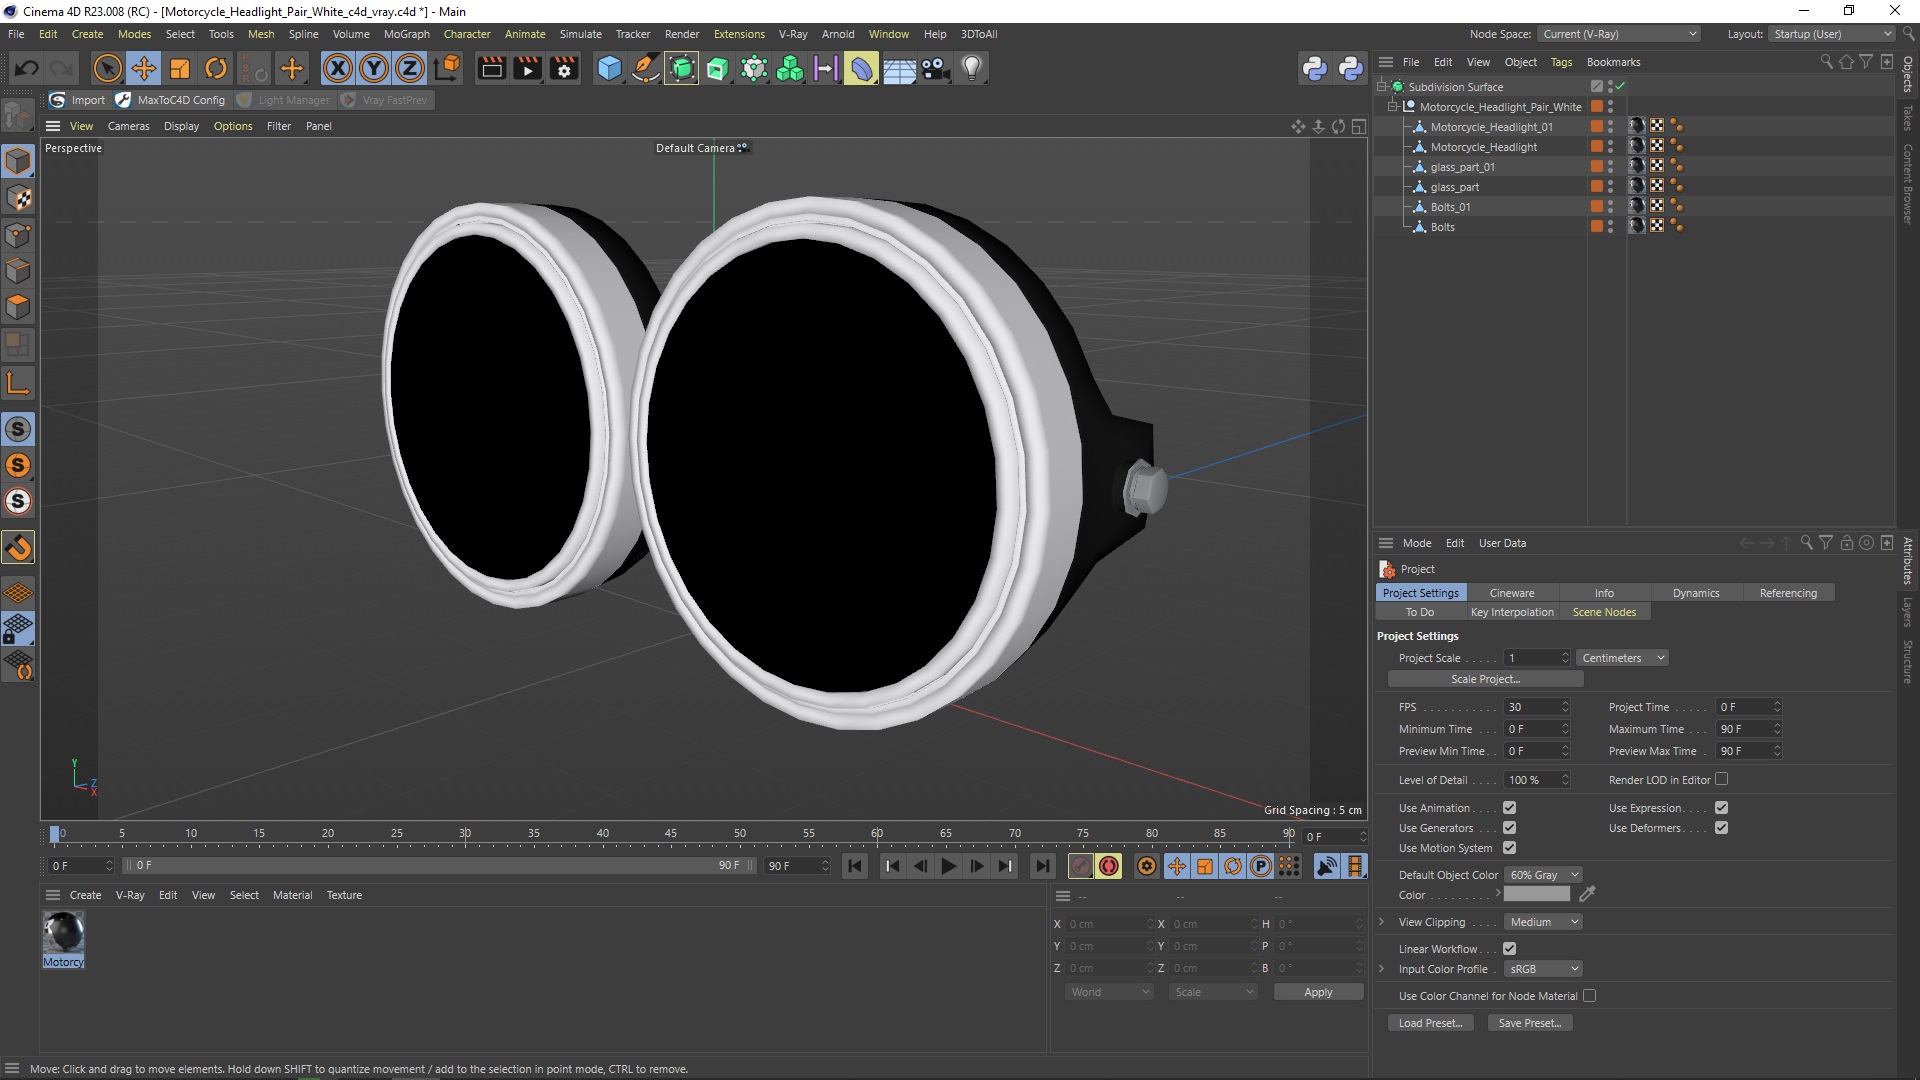Click the Color gray swatch

pos(1537,894)
